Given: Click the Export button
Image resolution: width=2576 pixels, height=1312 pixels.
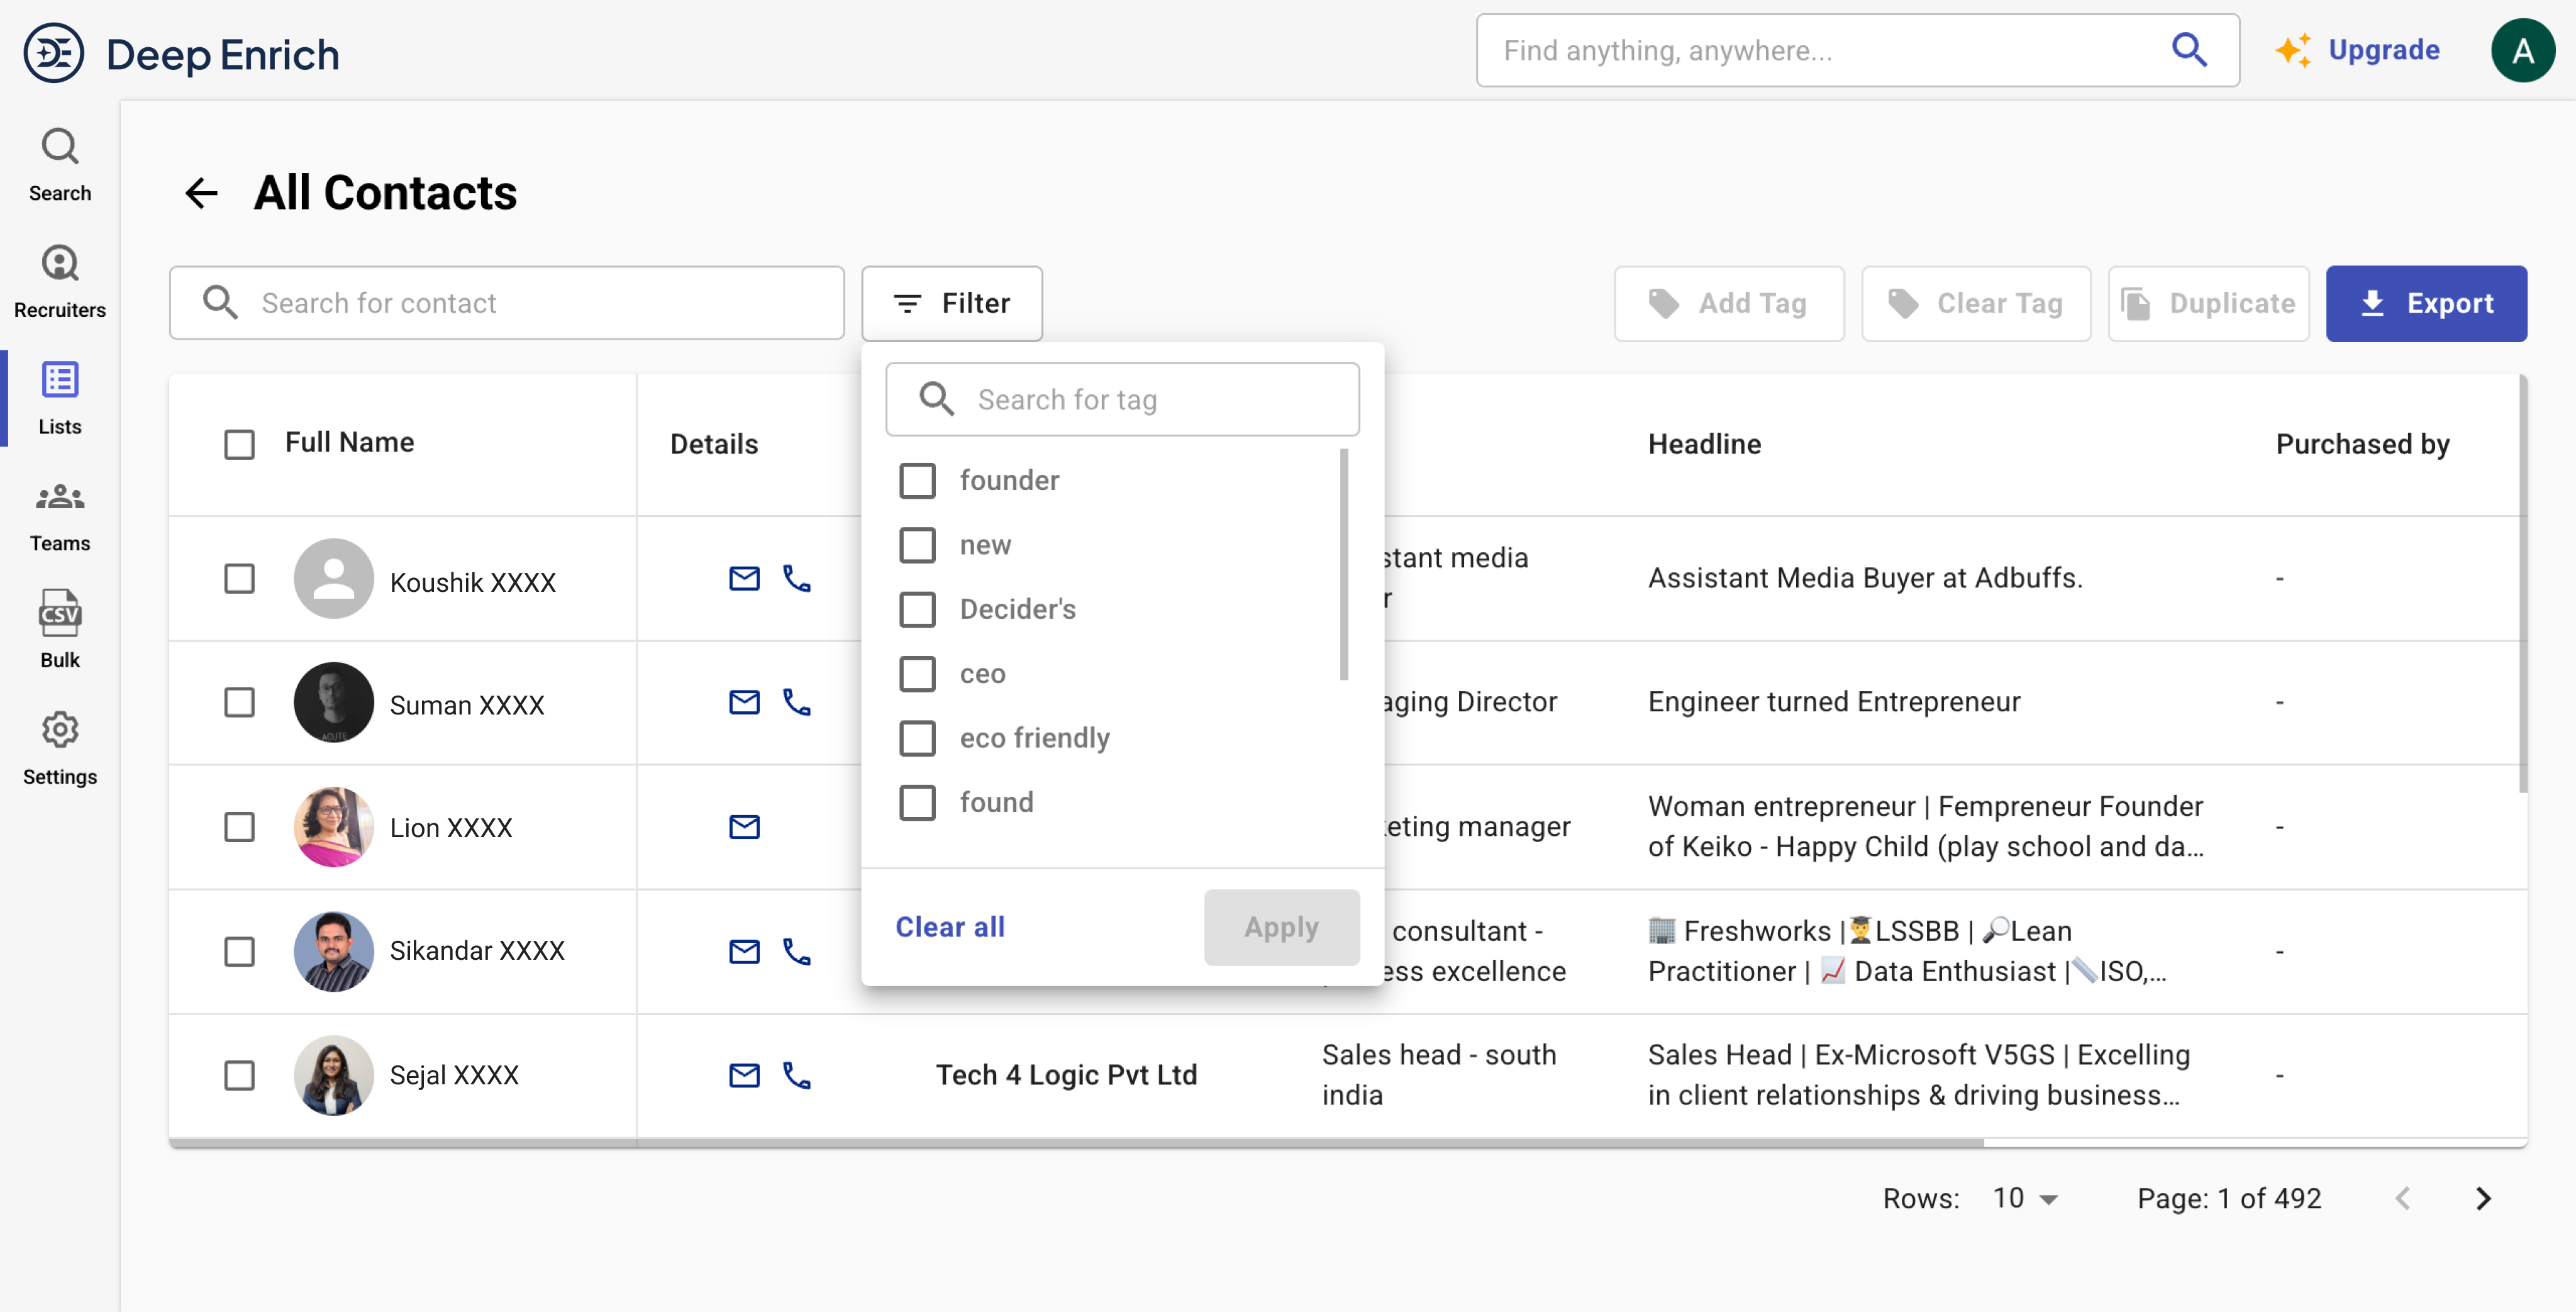Looking at the screenshot, I should (2426, 303).
